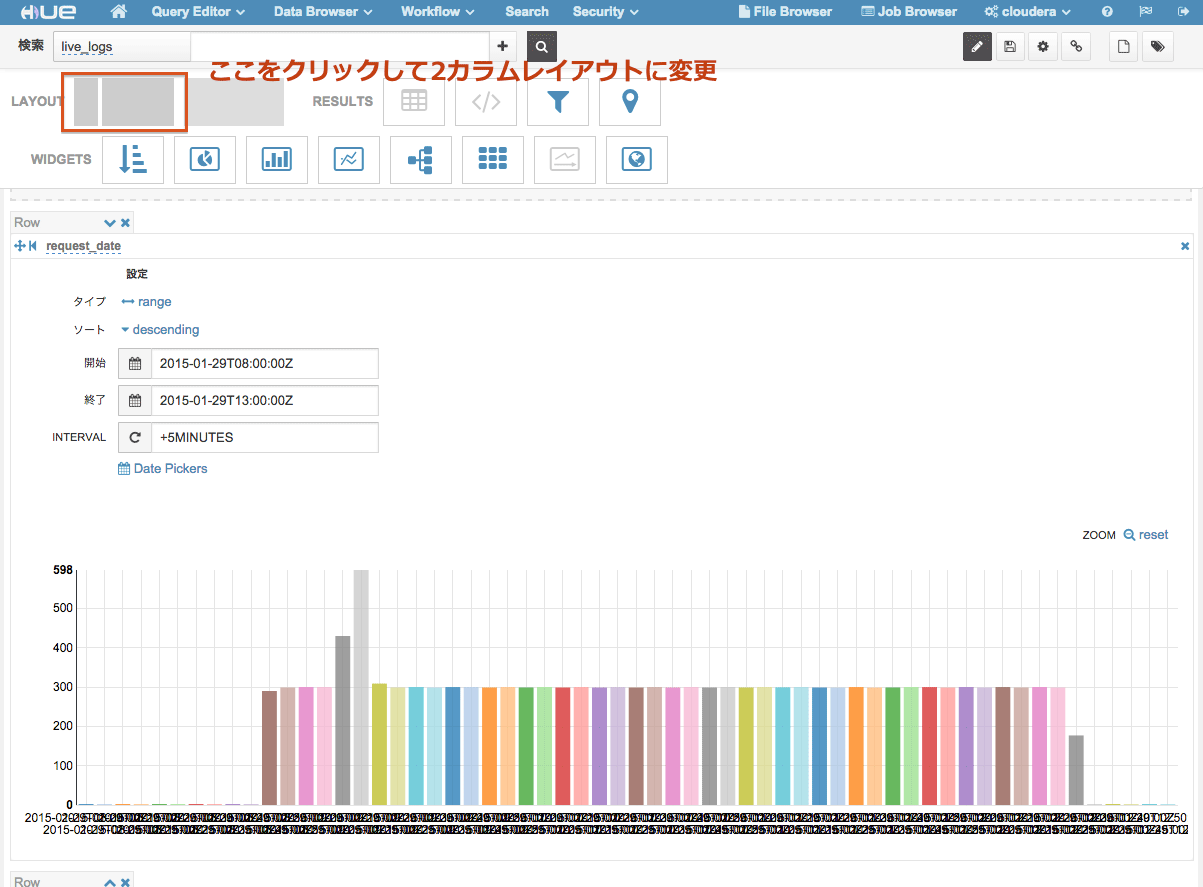This screenshot has height=887, width=1203.
Task: Toggle the facet type range link
Action: (146, 302)
